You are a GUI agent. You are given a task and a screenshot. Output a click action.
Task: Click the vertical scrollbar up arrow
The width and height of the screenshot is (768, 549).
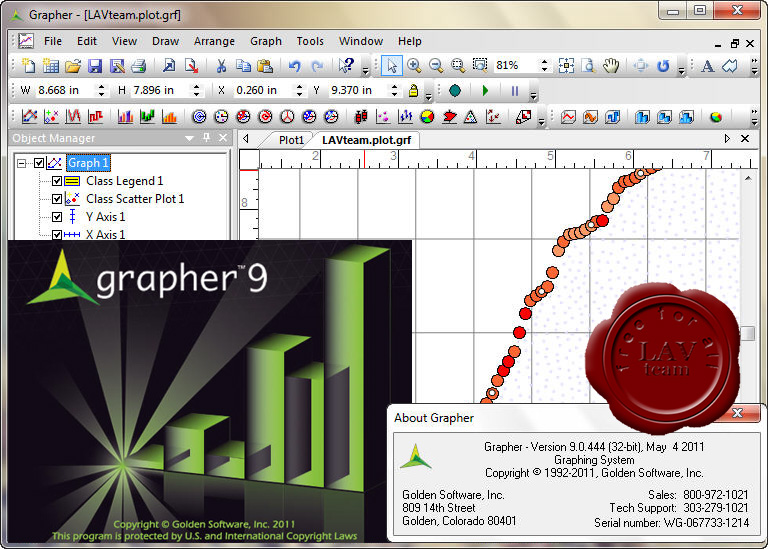[x=748, y=178]
